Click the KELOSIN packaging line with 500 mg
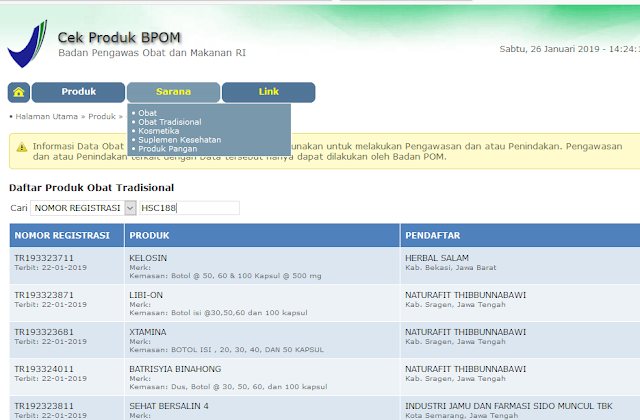Viewport: 640px width, 420px height. pyautogui.click(x=225, y=276)
